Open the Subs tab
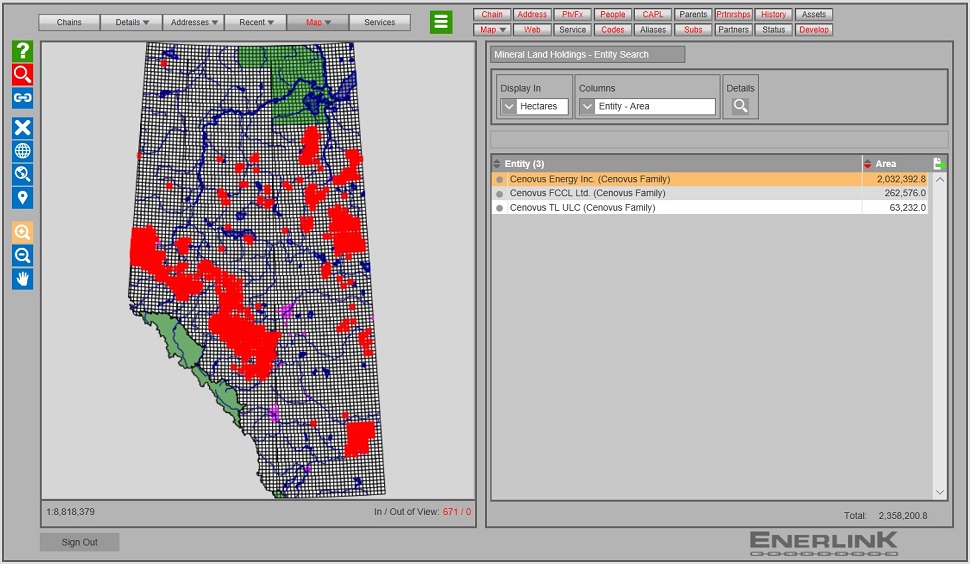Screen dimensions: 970x564 (693, 30)
